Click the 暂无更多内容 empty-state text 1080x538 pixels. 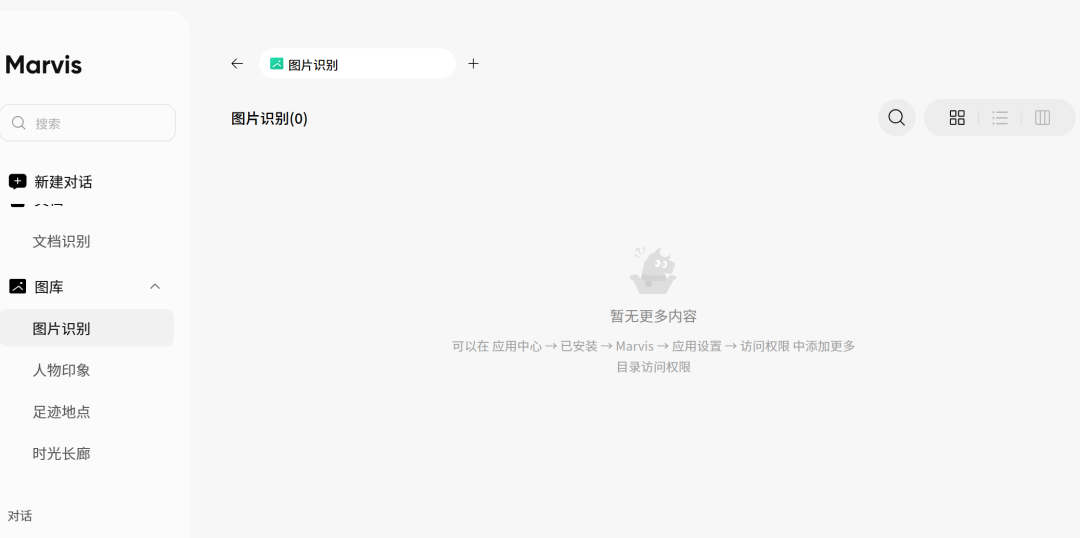[653, 316]
